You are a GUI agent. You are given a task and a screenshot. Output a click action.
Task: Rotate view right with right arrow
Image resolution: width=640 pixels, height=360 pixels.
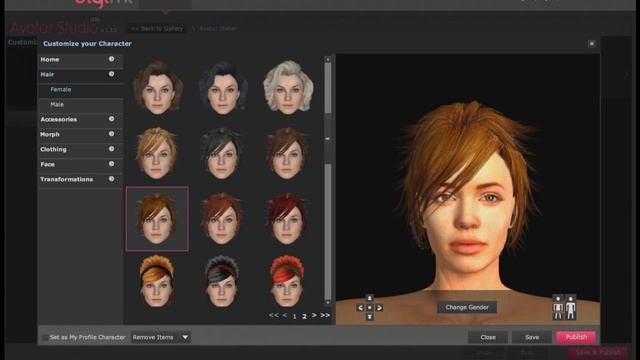(379, 308)
